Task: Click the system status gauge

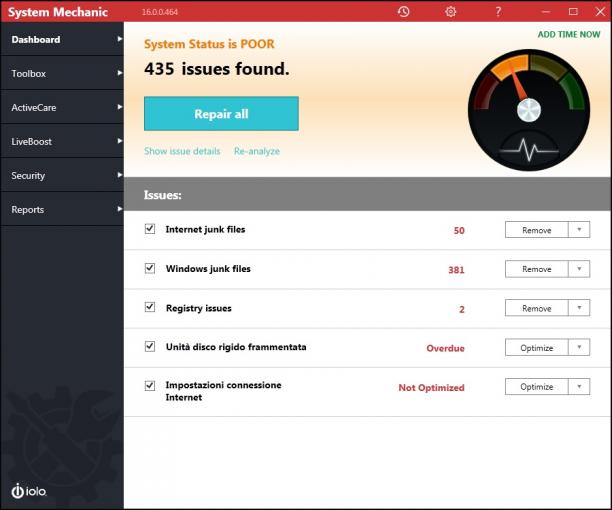Action: point(529,110)
